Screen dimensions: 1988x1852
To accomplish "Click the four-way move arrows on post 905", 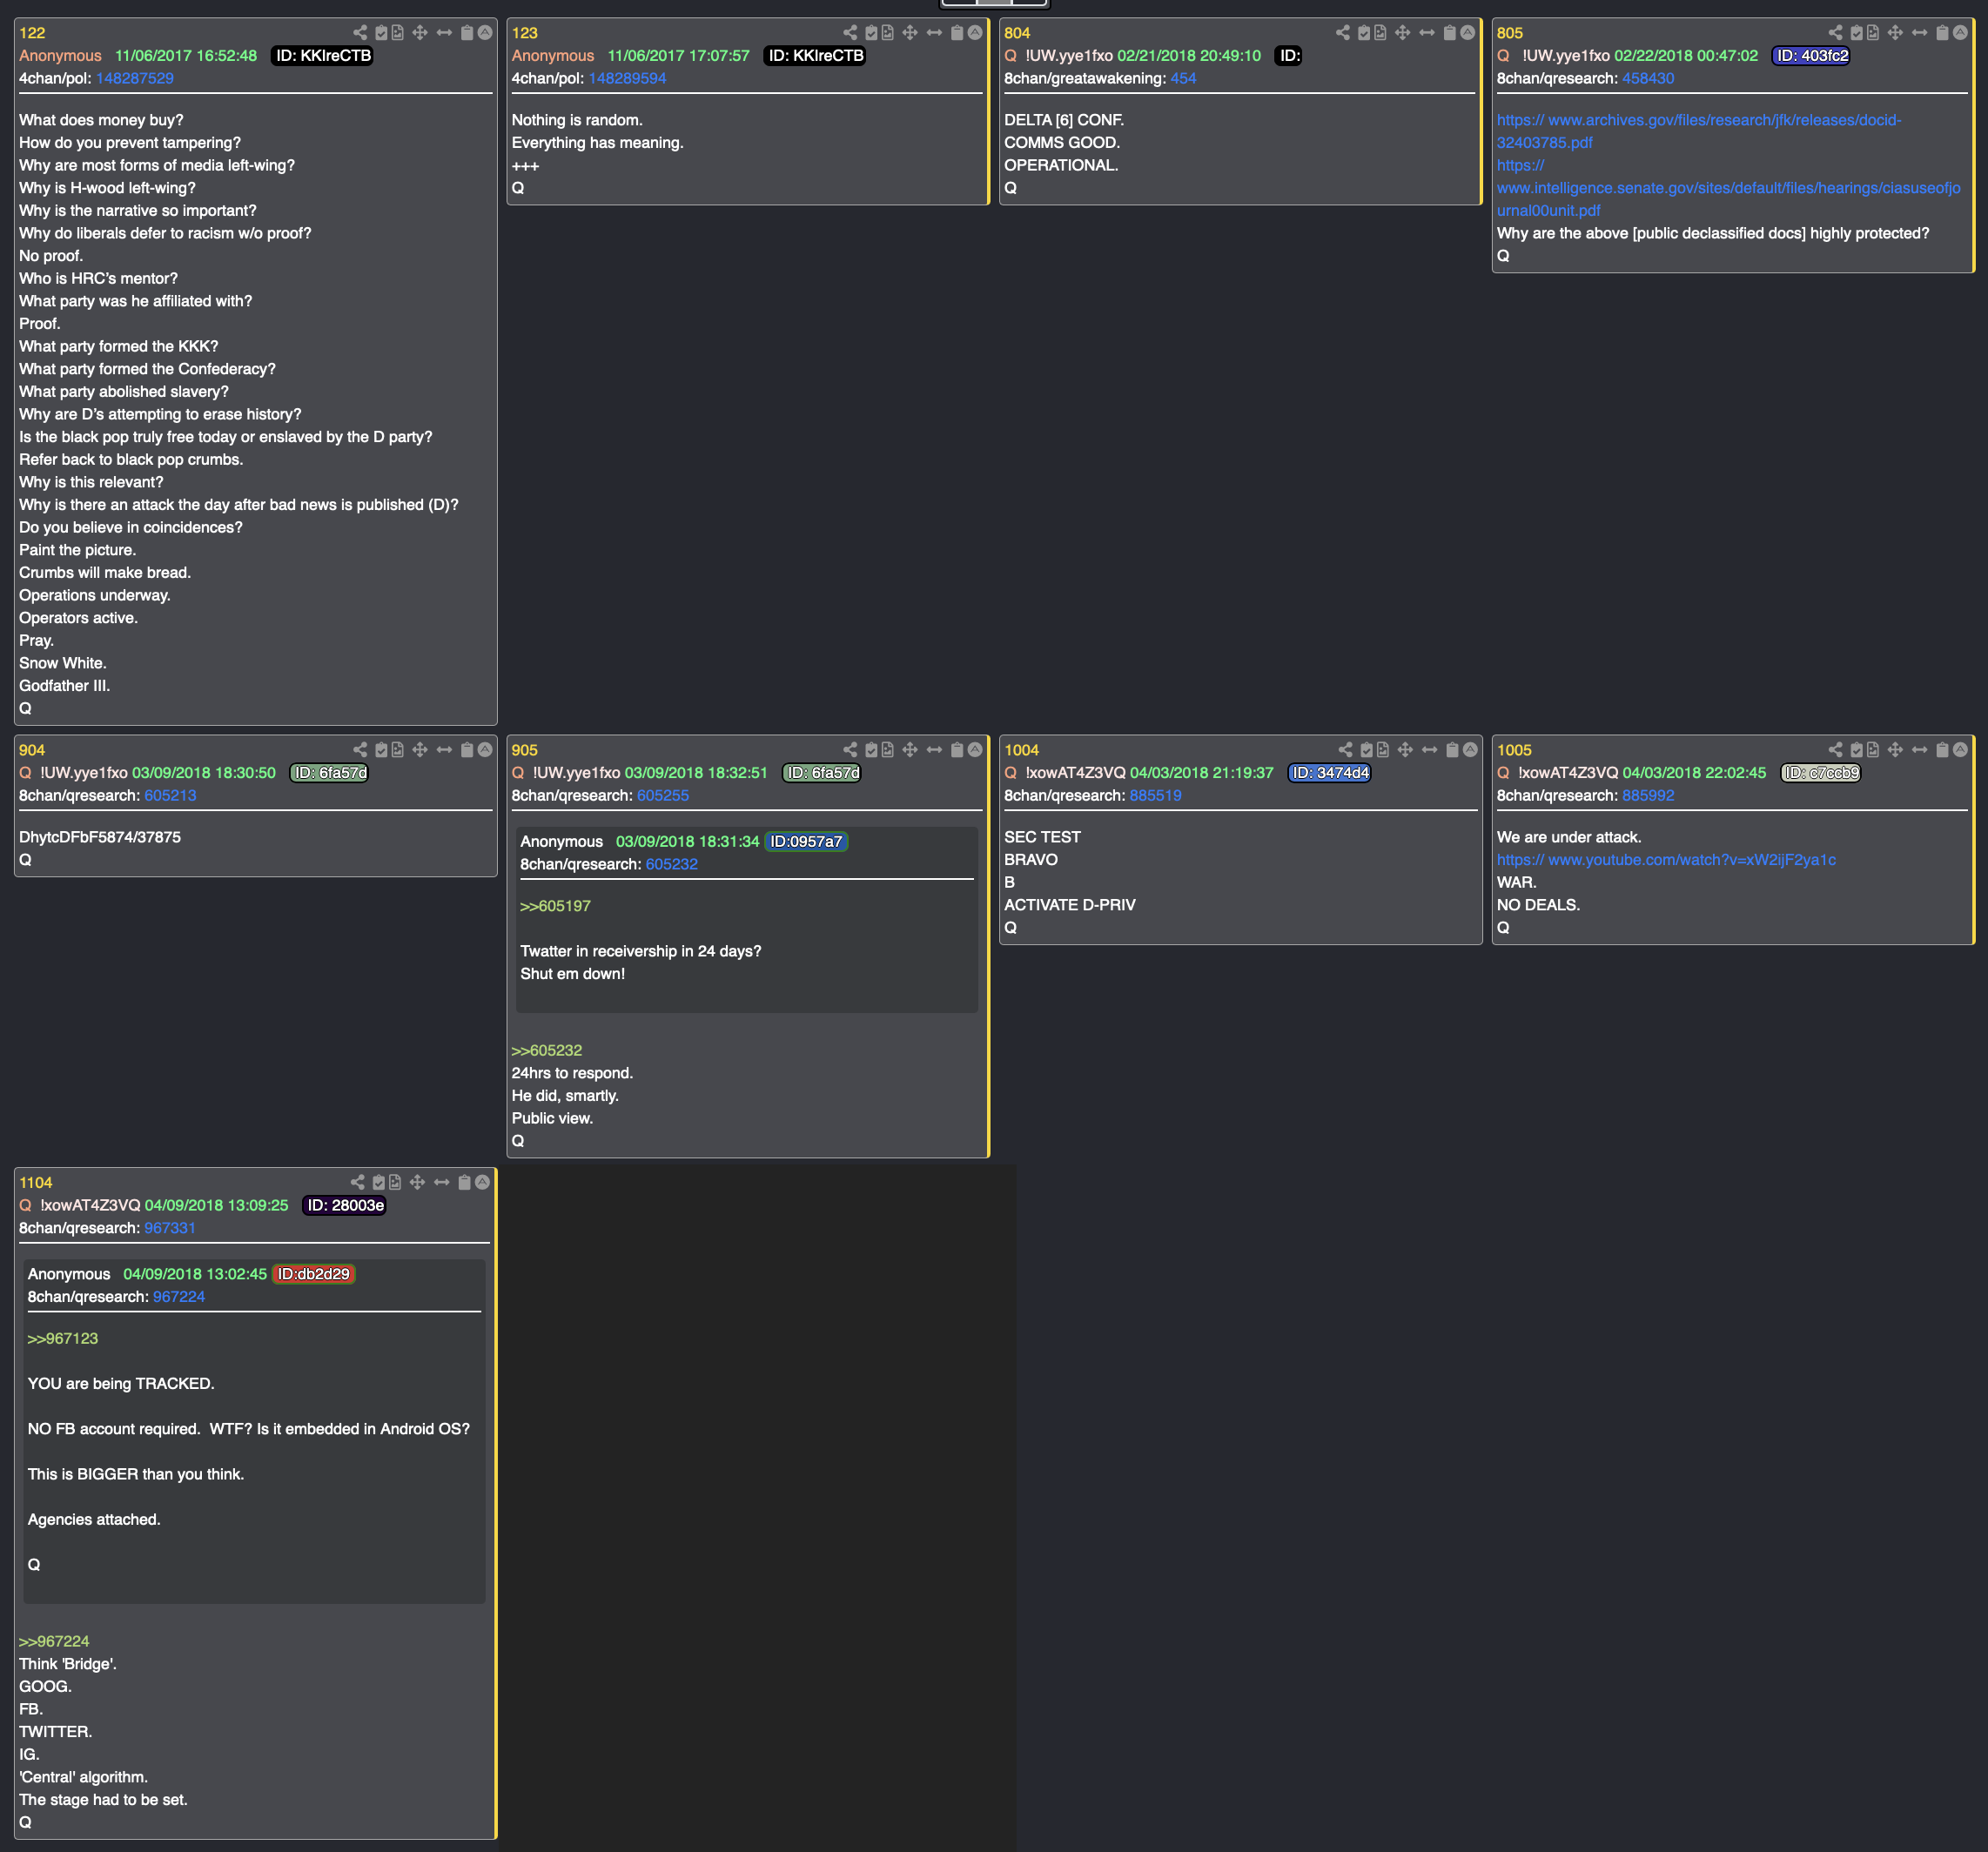I will pos(910,750).
